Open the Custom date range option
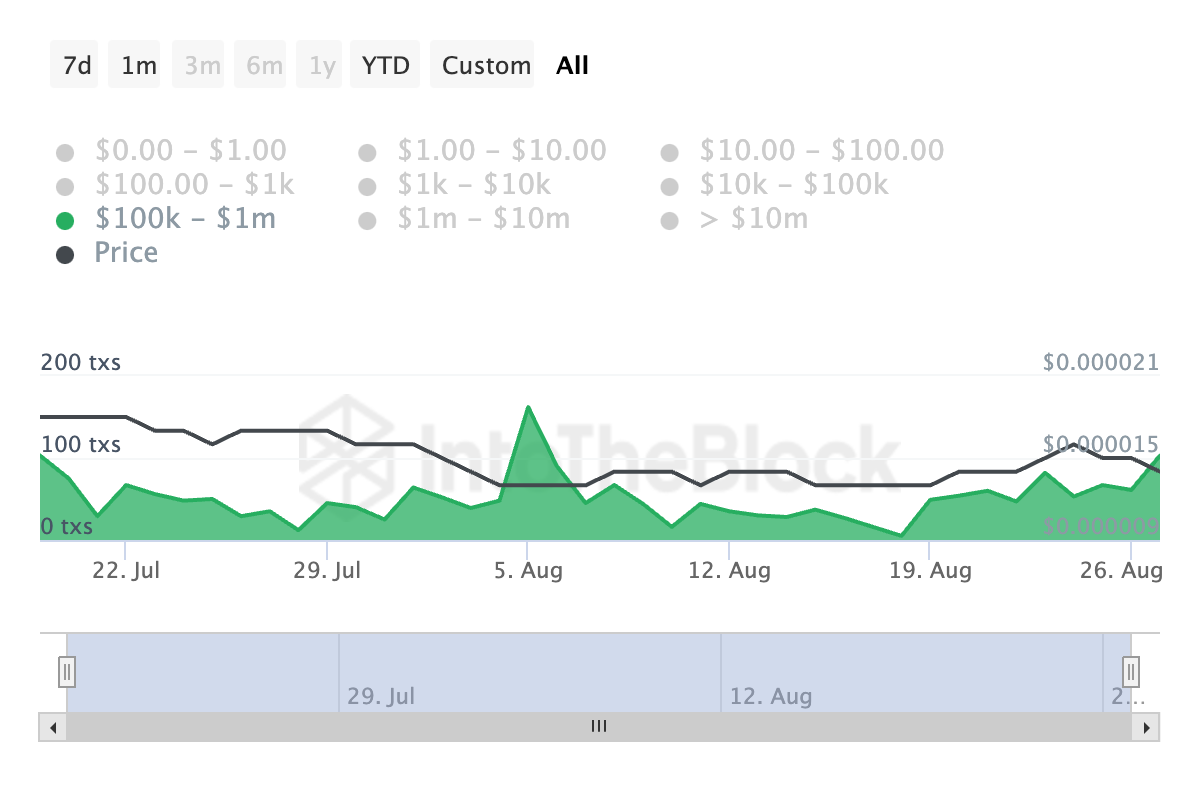The image size is (1200, 800). [486, 66]
